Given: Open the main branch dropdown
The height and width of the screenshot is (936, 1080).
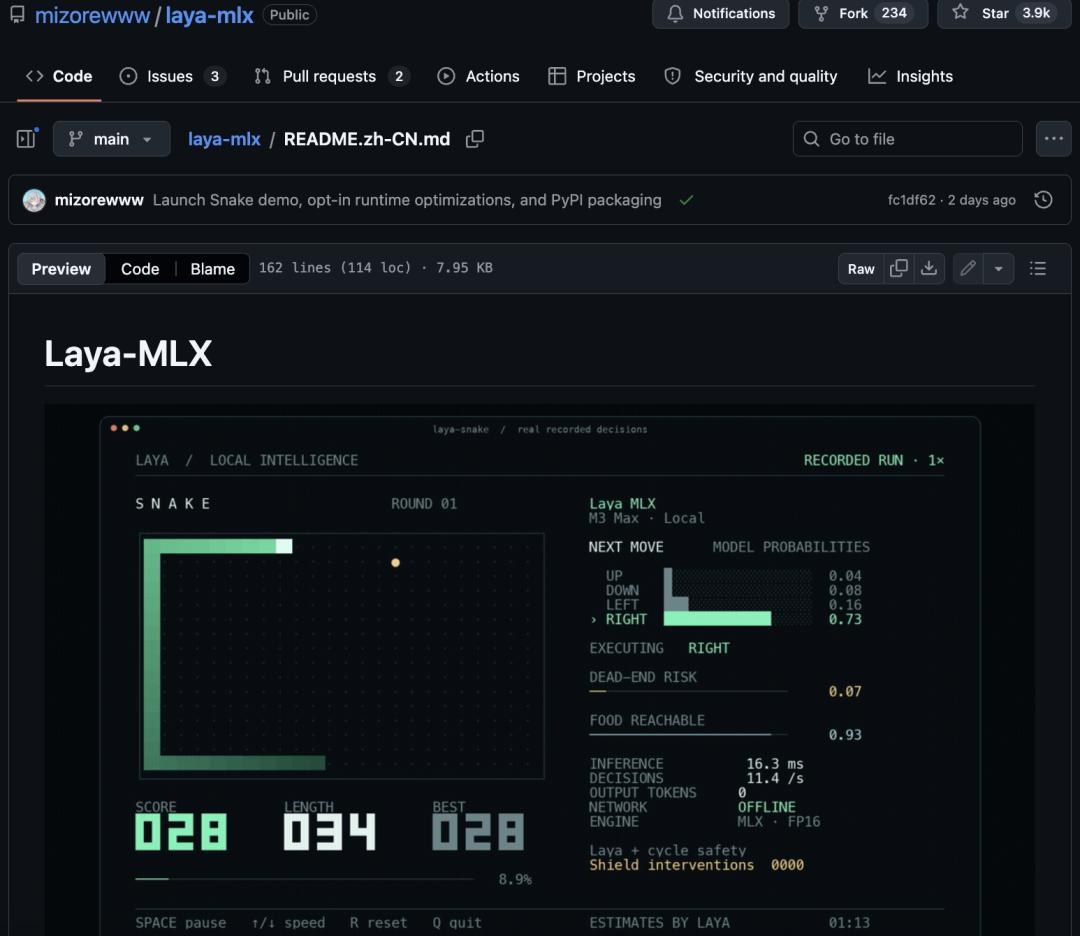Looking at the screenshot, I should (112, 139).
